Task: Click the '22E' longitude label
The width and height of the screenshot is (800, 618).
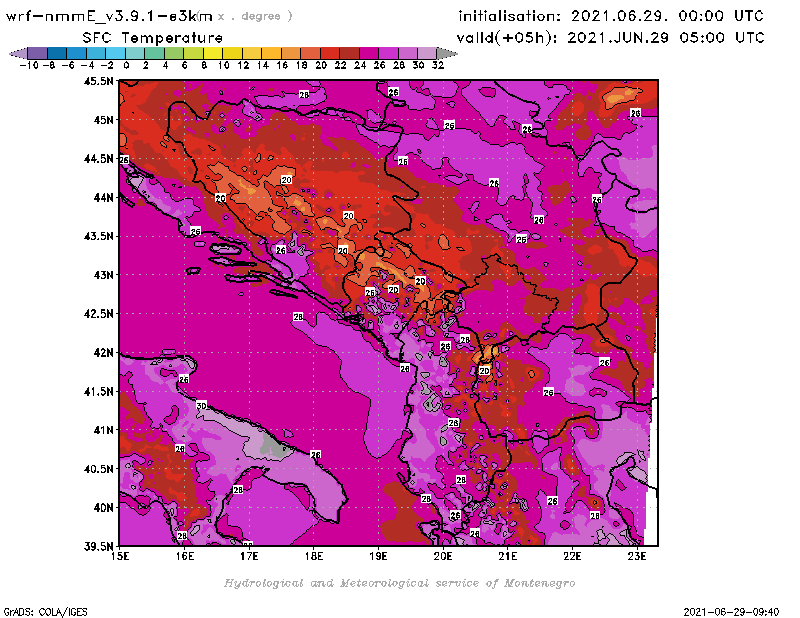Action: [572, 556]
